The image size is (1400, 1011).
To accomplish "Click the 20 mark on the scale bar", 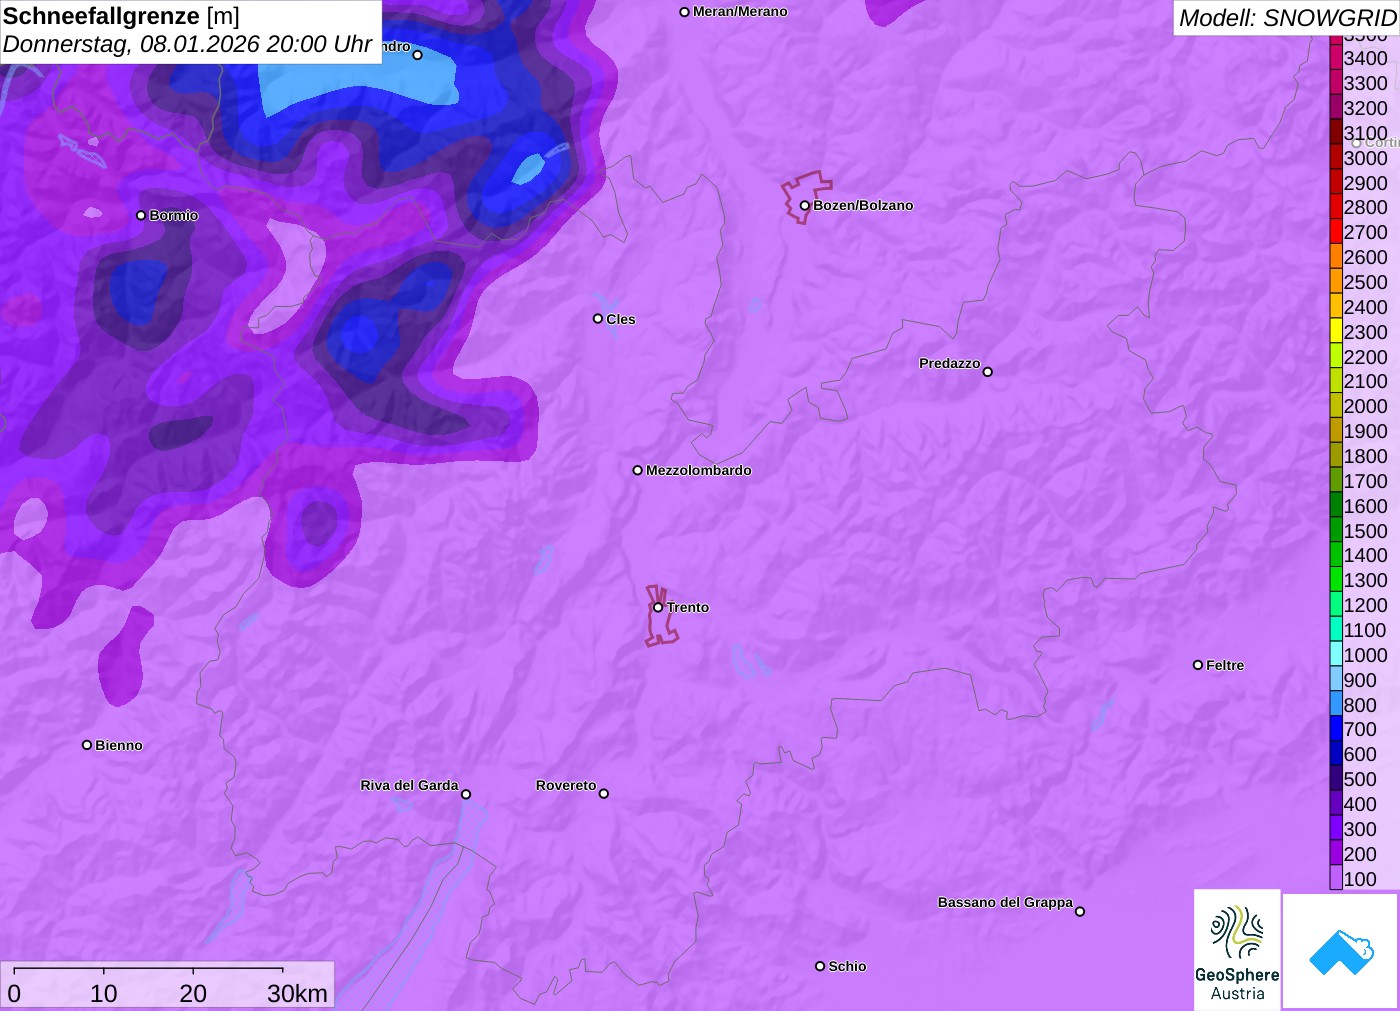I will [193, 993].
